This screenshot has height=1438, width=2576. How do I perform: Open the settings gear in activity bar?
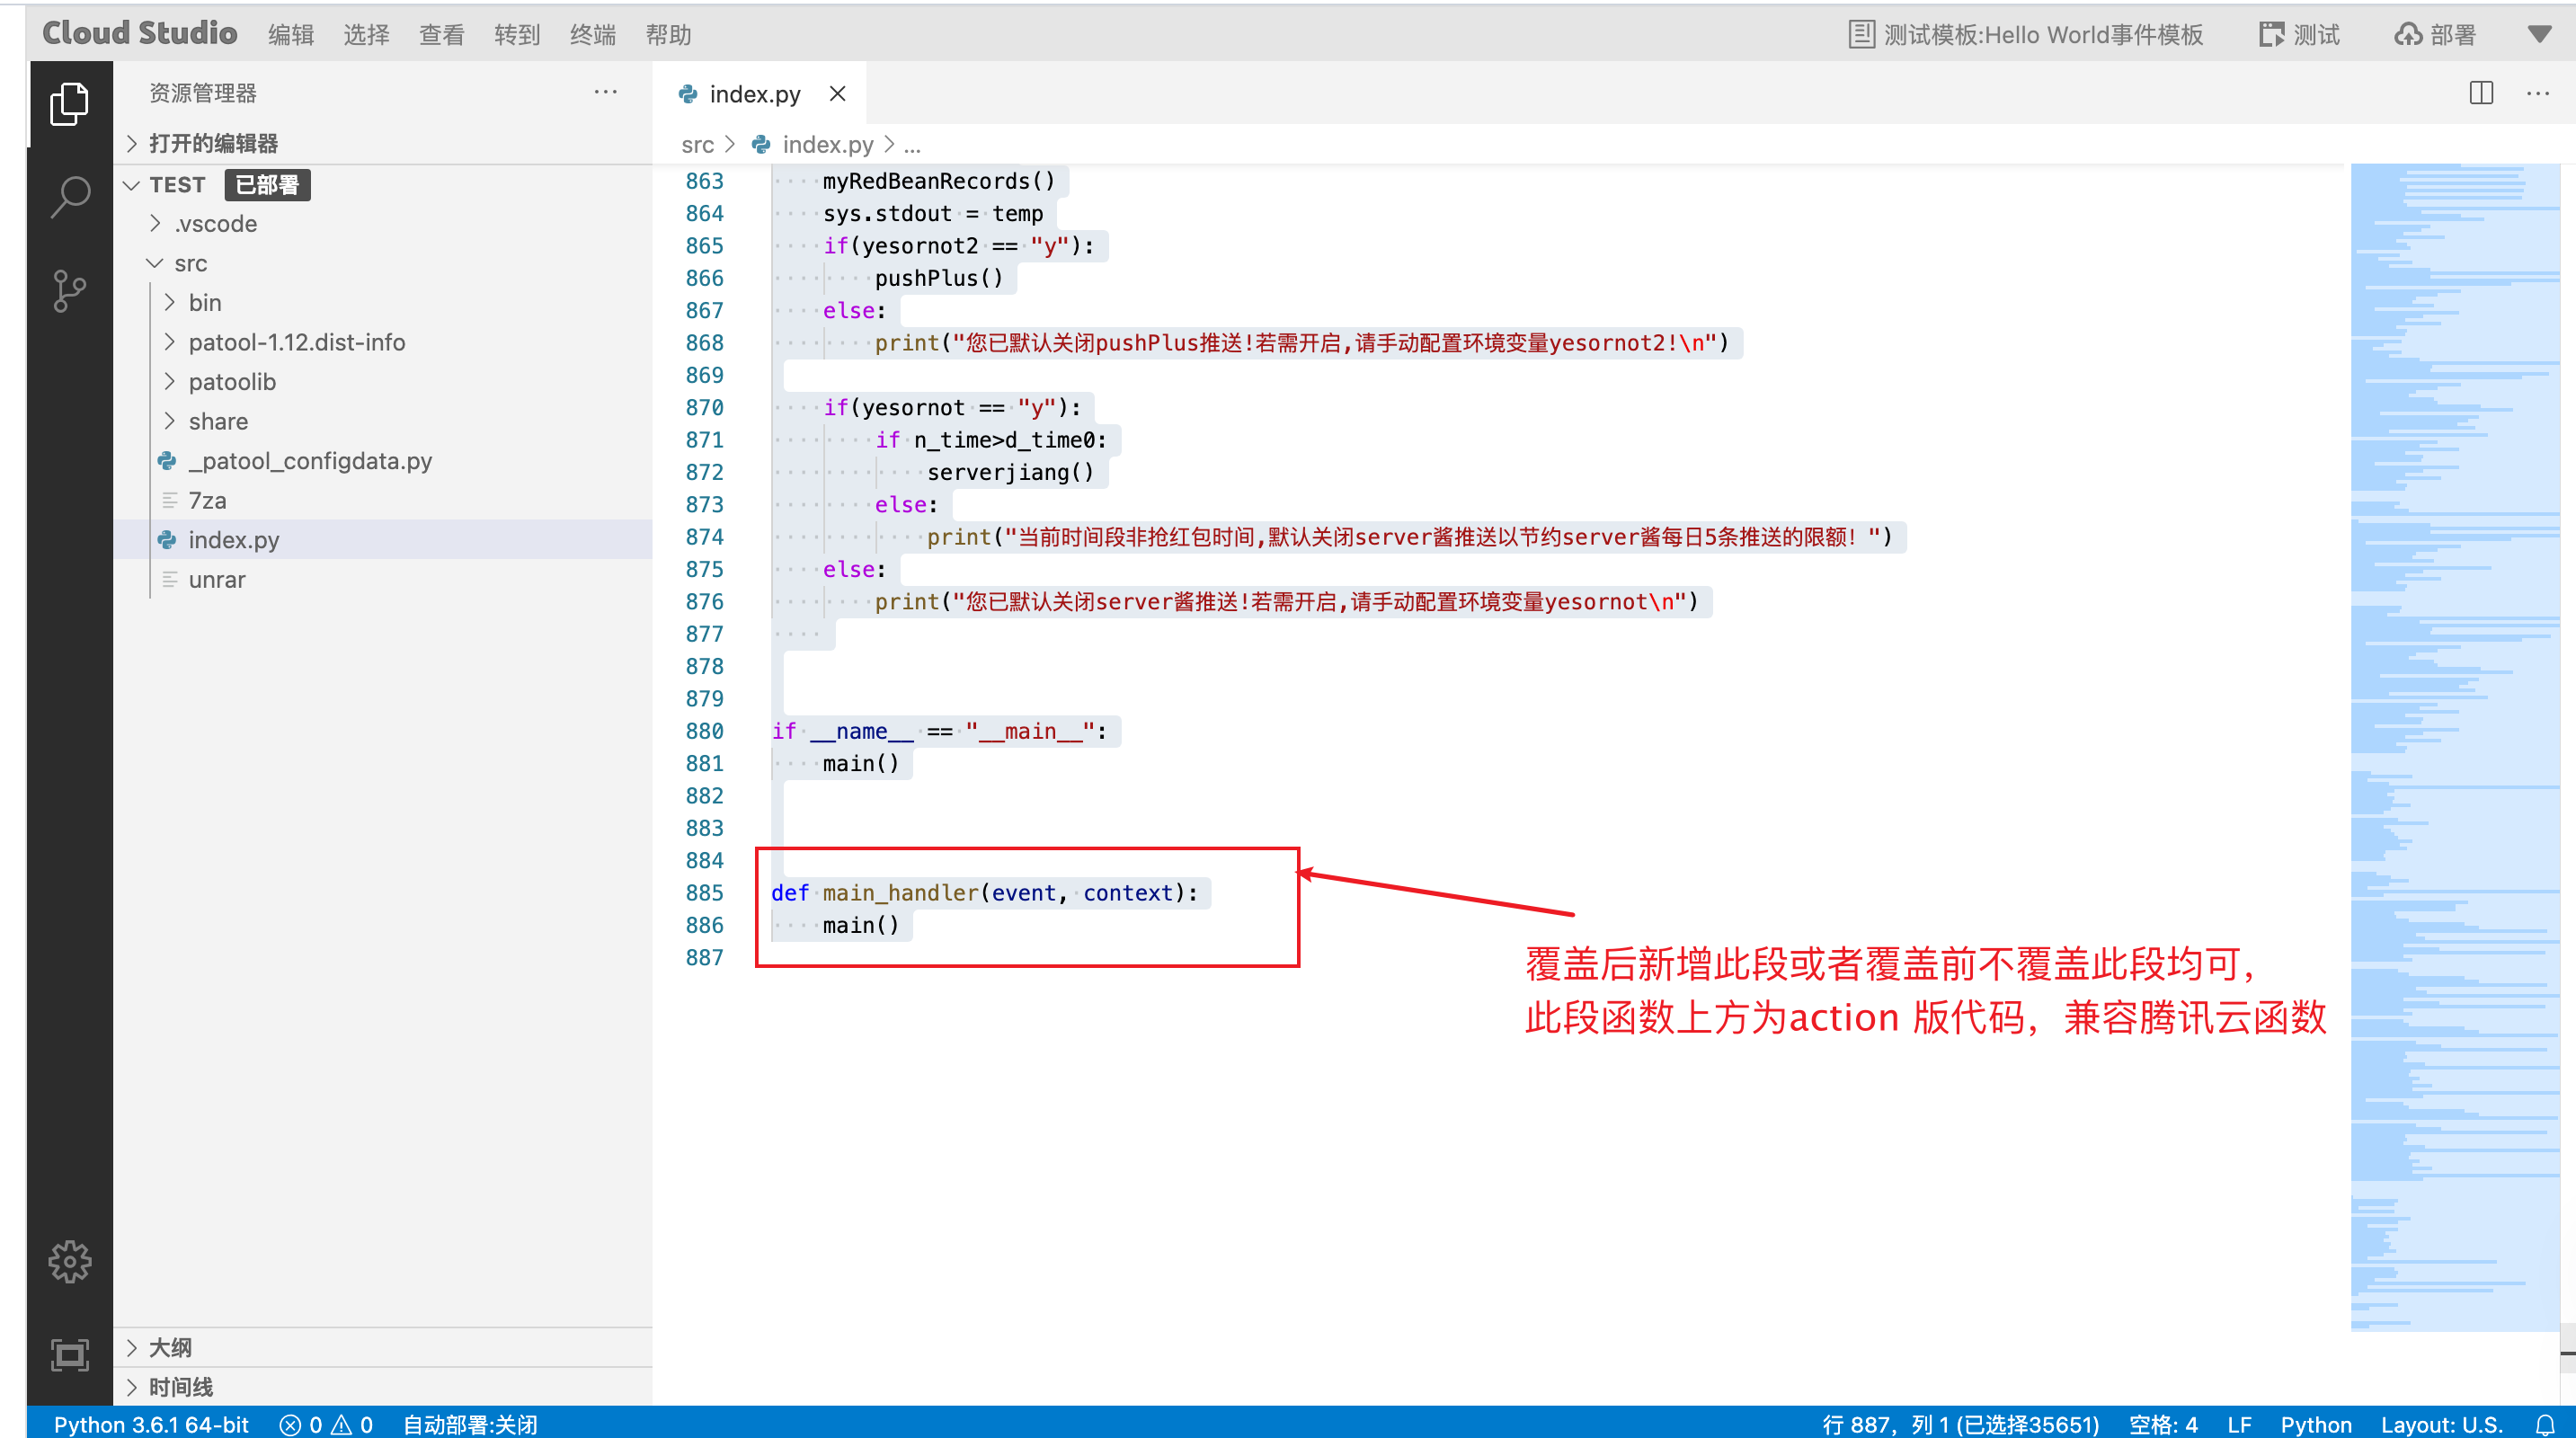point(69,1261)
